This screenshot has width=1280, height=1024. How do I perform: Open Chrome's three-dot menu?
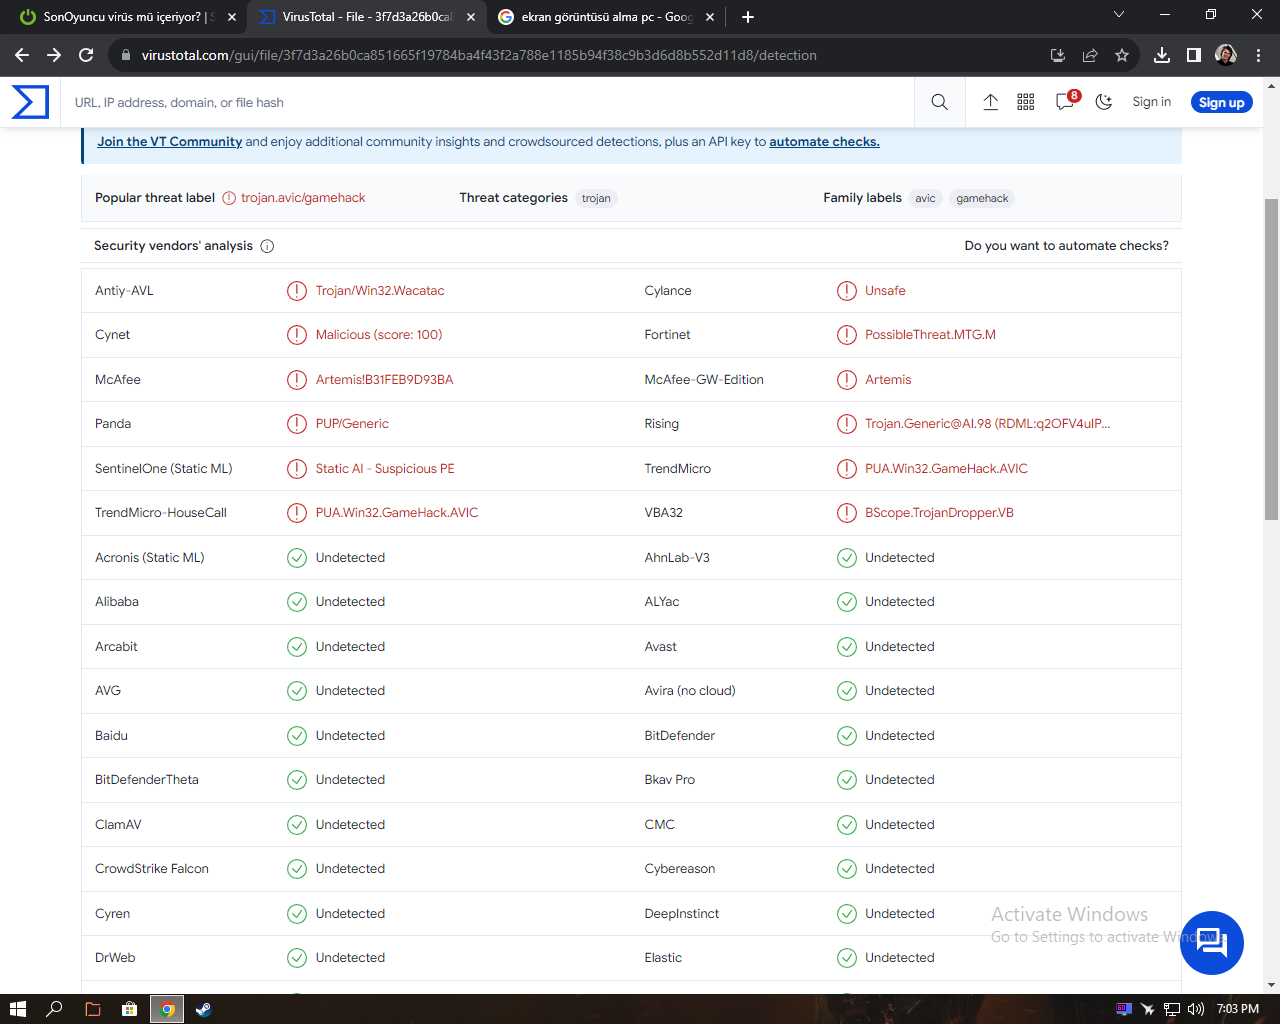tap(1258, 56)
